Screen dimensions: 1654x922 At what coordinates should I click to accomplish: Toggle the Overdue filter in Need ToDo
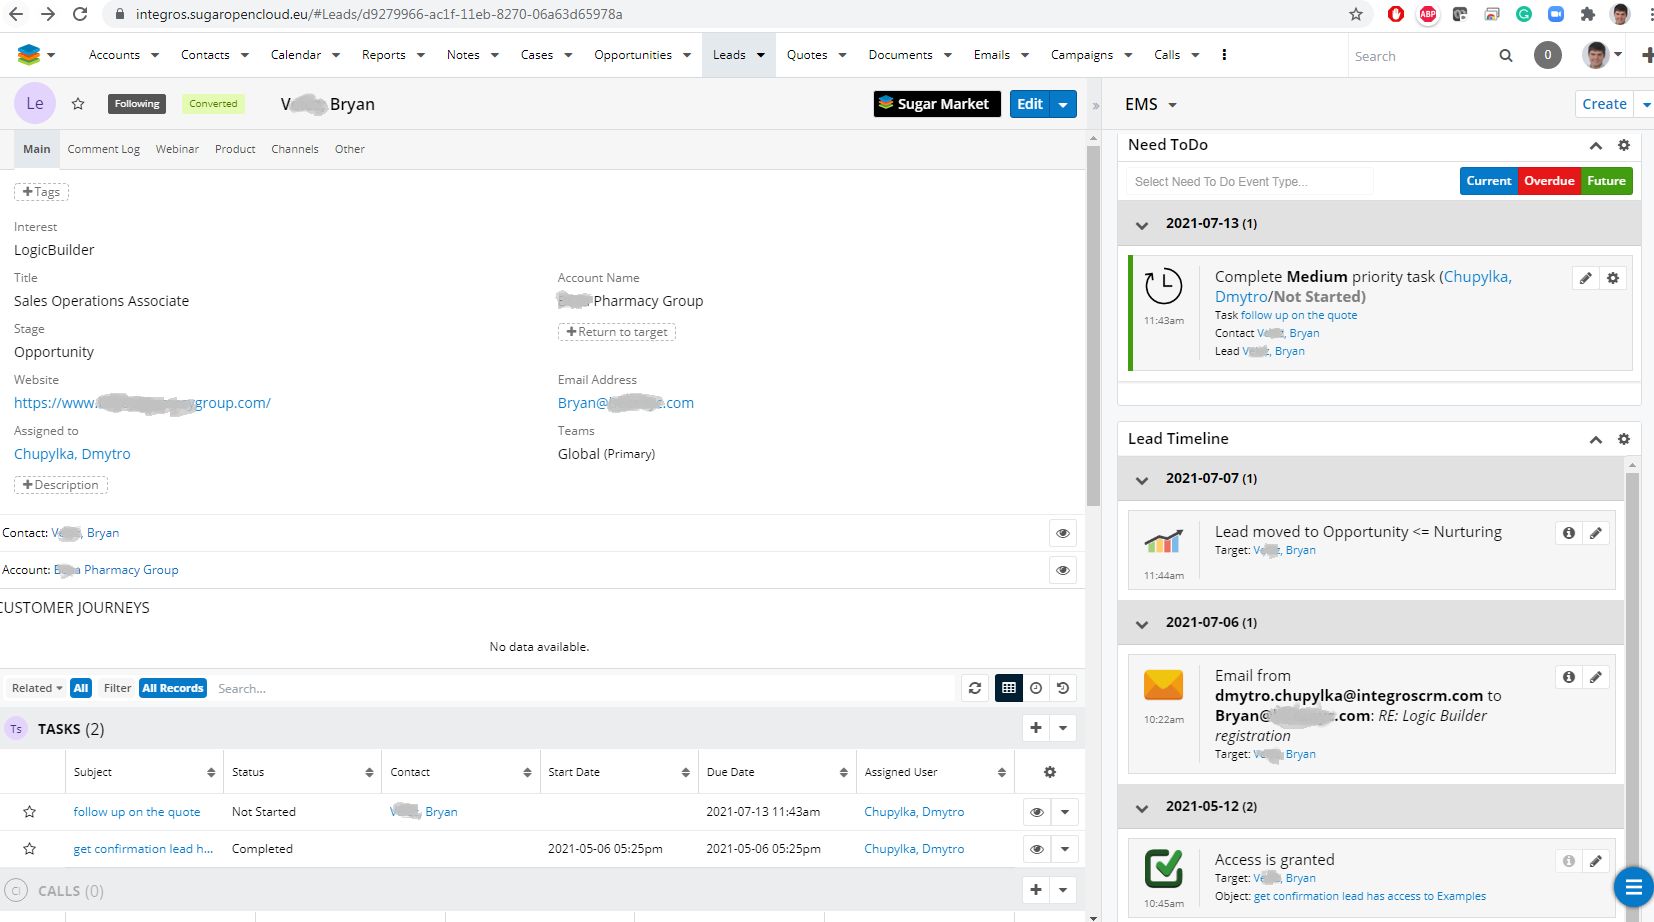coord(1549,181)
